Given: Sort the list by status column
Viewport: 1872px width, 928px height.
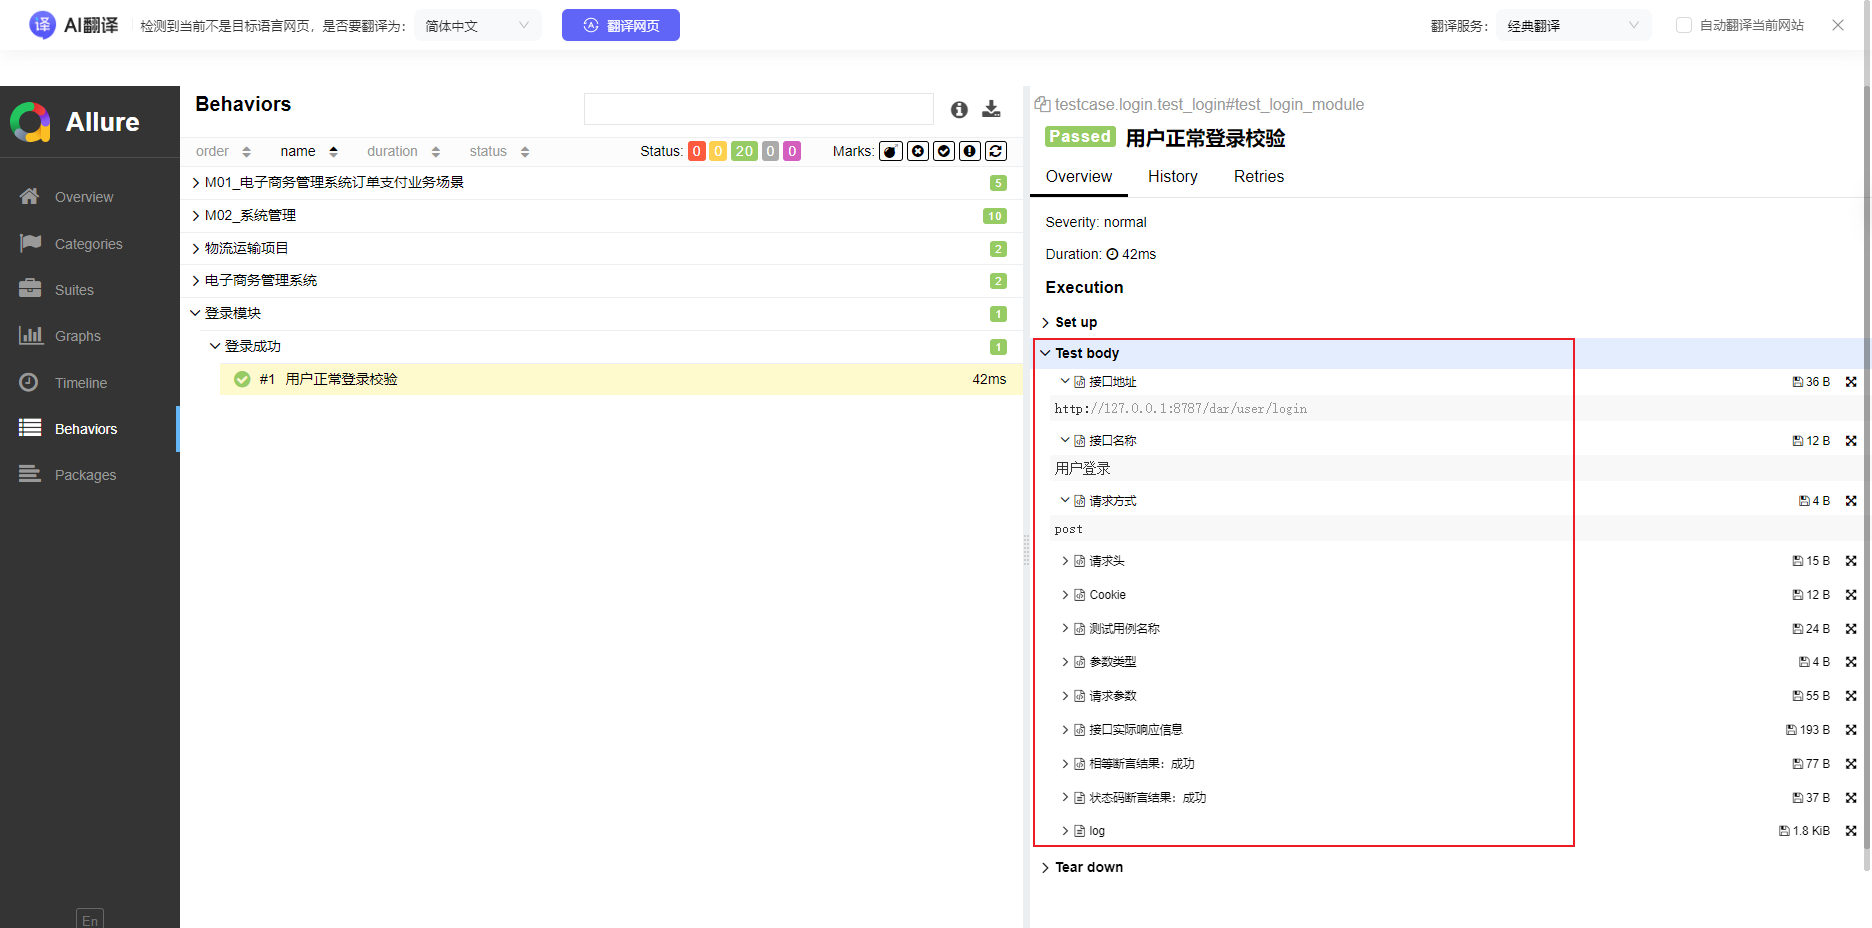Looking at the screenshot, I should 499,151.
